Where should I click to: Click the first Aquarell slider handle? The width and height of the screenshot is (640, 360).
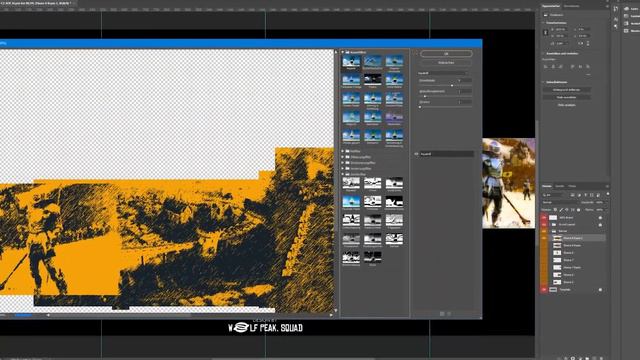(452, 85)
